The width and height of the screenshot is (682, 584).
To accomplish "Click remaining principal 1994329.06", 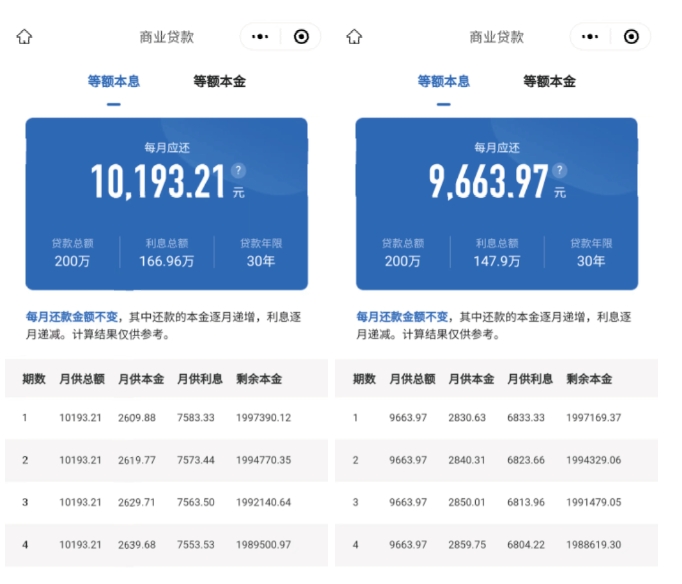I will pyautogui.click(x=594, y=460).
